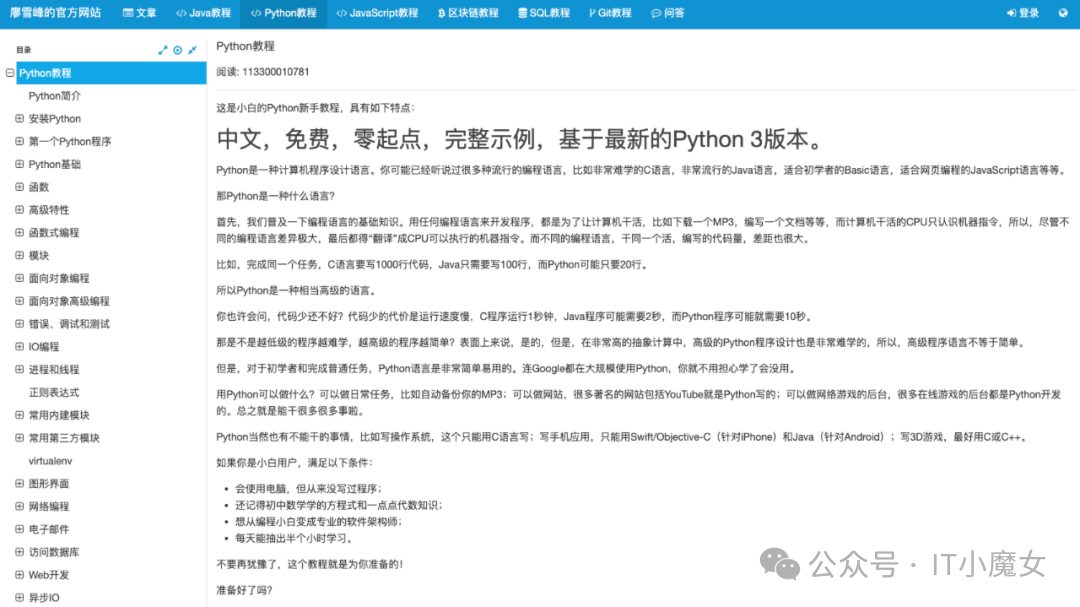Click the list icon on SQL教程 tab
Viewport: 1080px width, 607px height.
[x=523, y=13]
